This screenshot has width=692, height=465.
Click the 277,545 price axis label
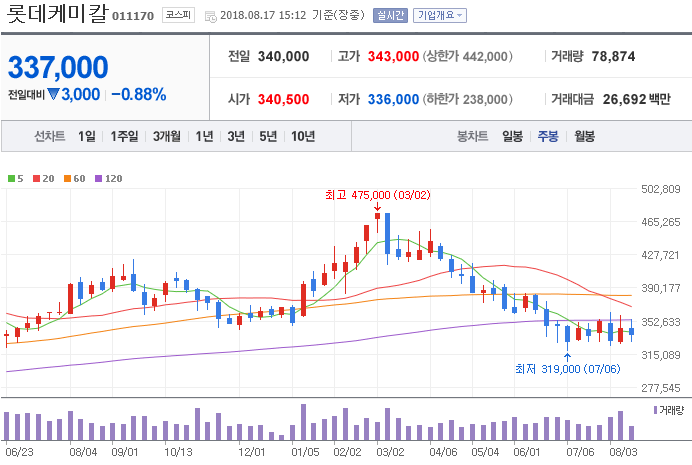[661, 388]
